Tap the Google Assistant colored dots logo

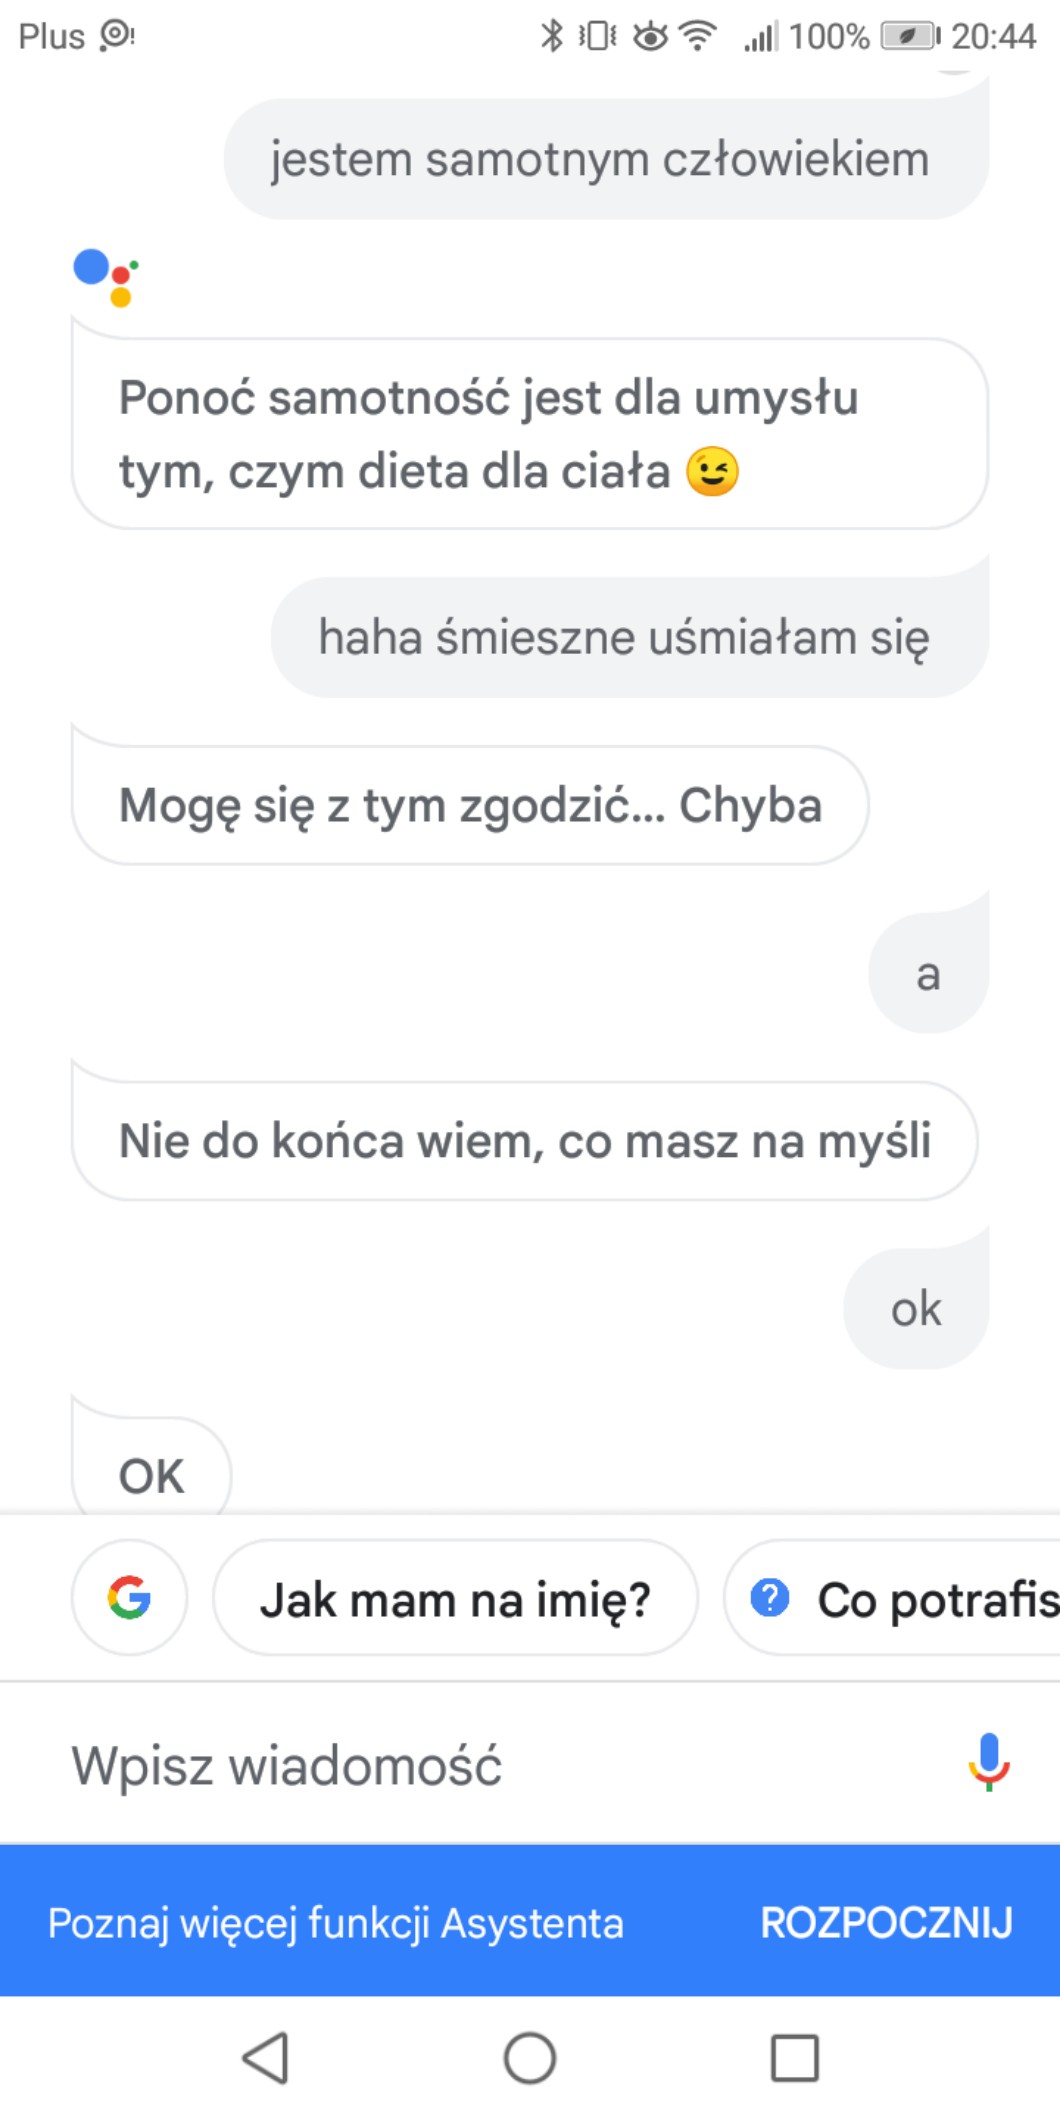coord(106,276)
